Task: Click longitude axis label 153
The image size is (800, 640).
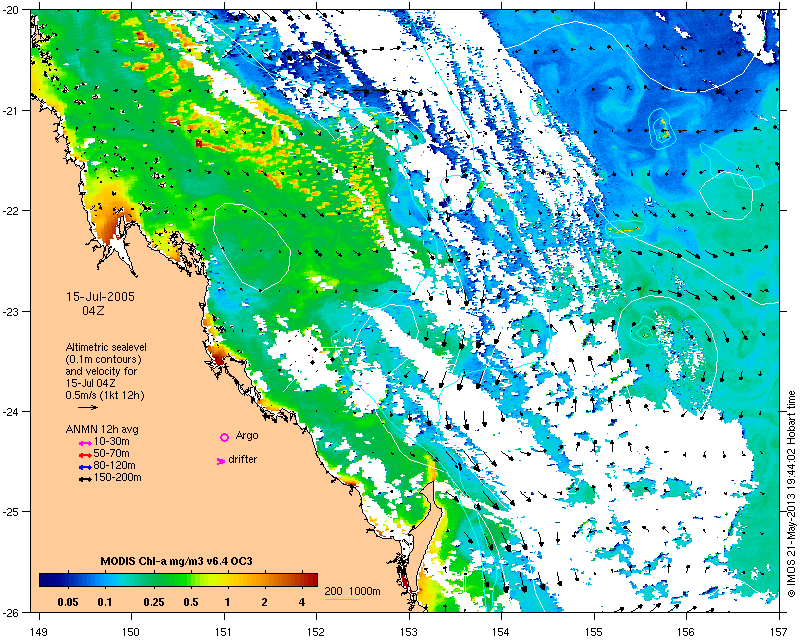Action: pos(409,632)
